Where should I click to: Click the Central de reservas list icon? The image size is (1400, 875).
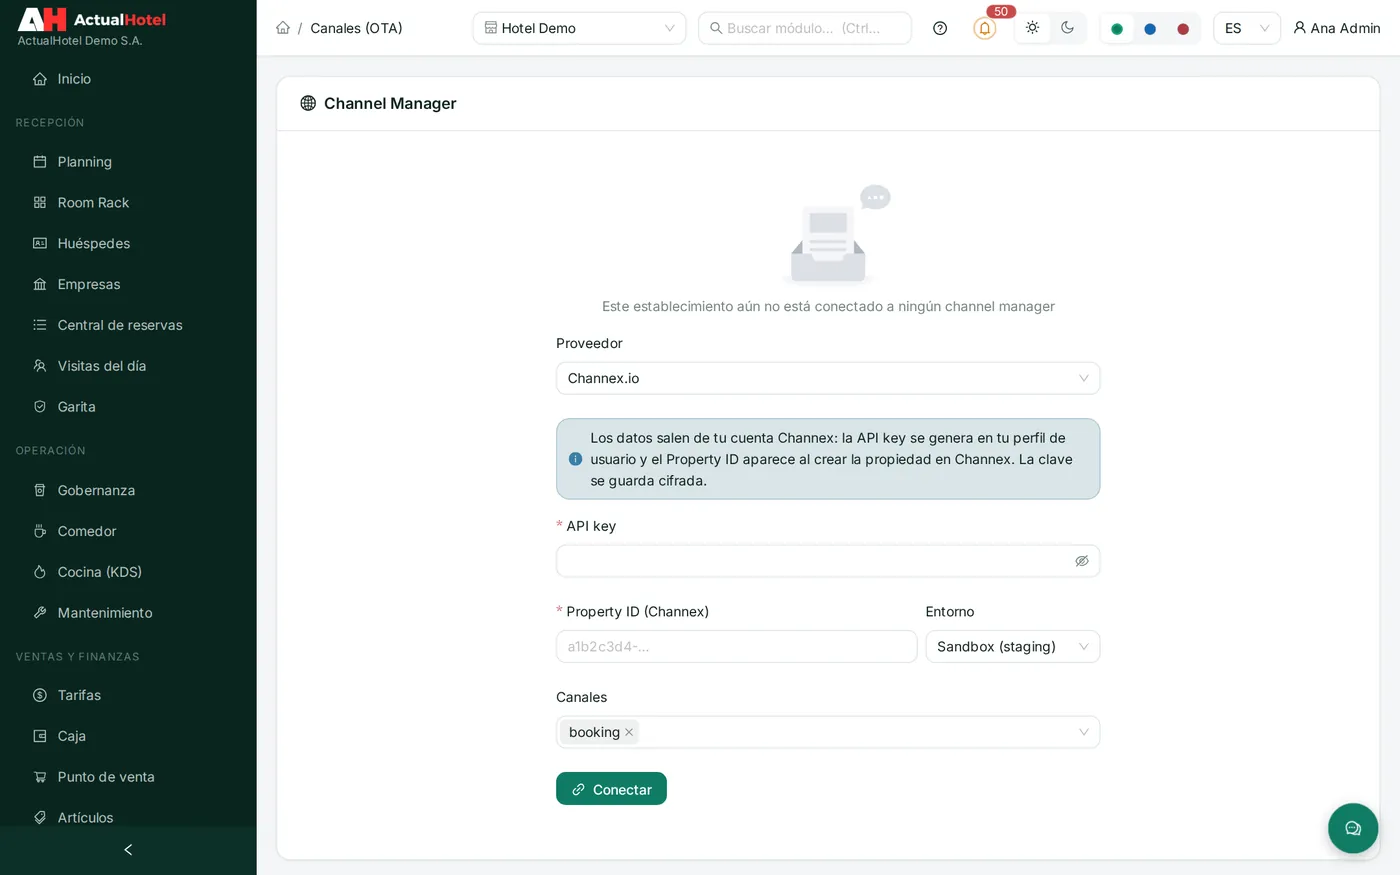tap(40, 325)
